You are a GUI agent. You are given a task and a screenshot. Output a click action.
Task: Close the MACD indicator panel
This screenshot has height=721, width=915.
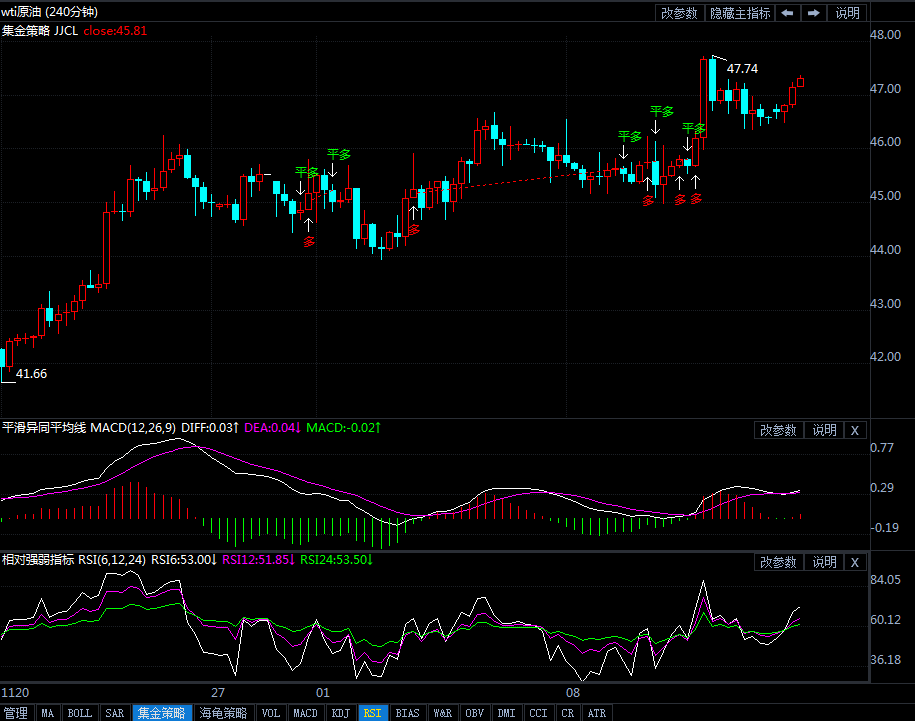(x=855, y=430)
